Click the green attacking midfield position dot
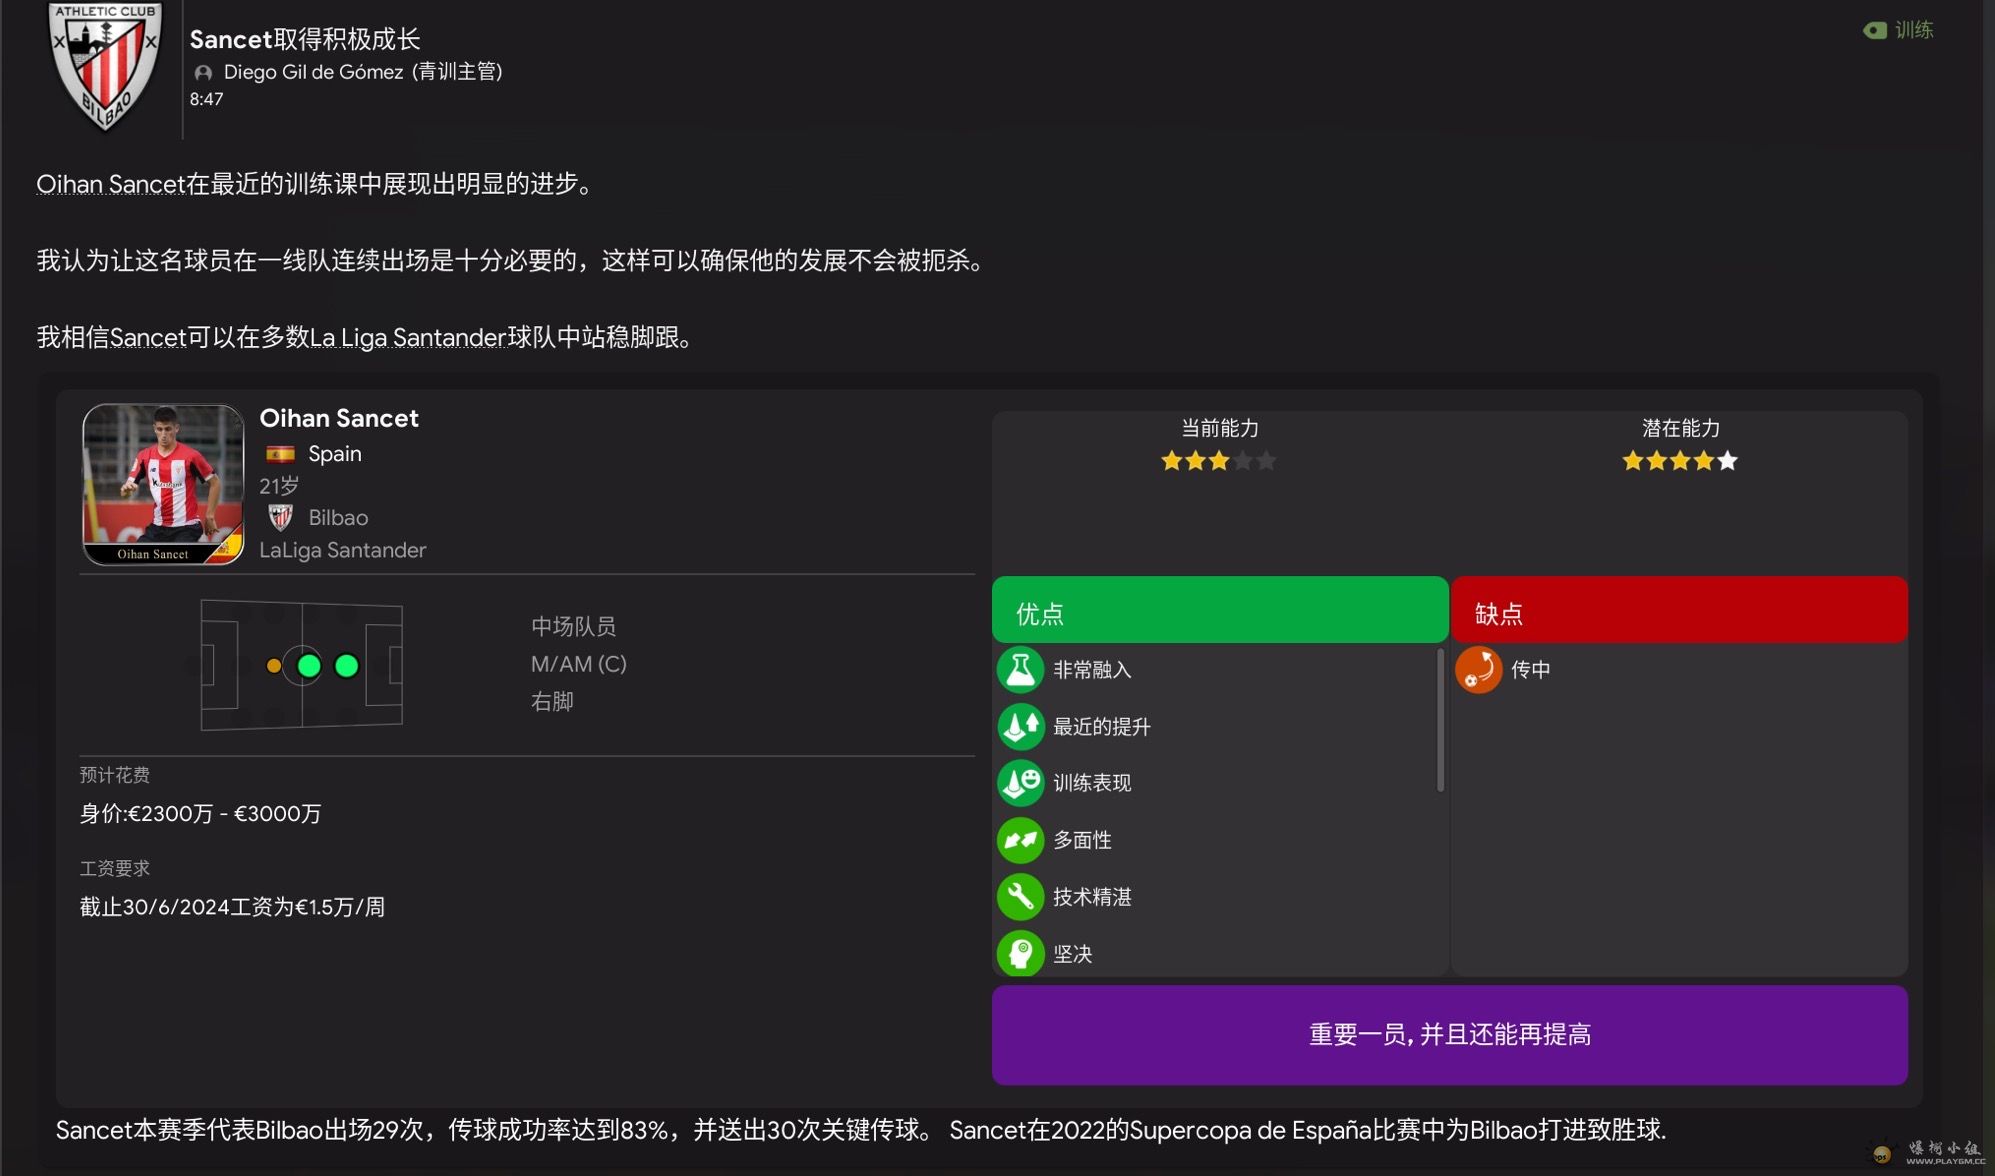The image size is (1995, 1176). pos(347,666)
